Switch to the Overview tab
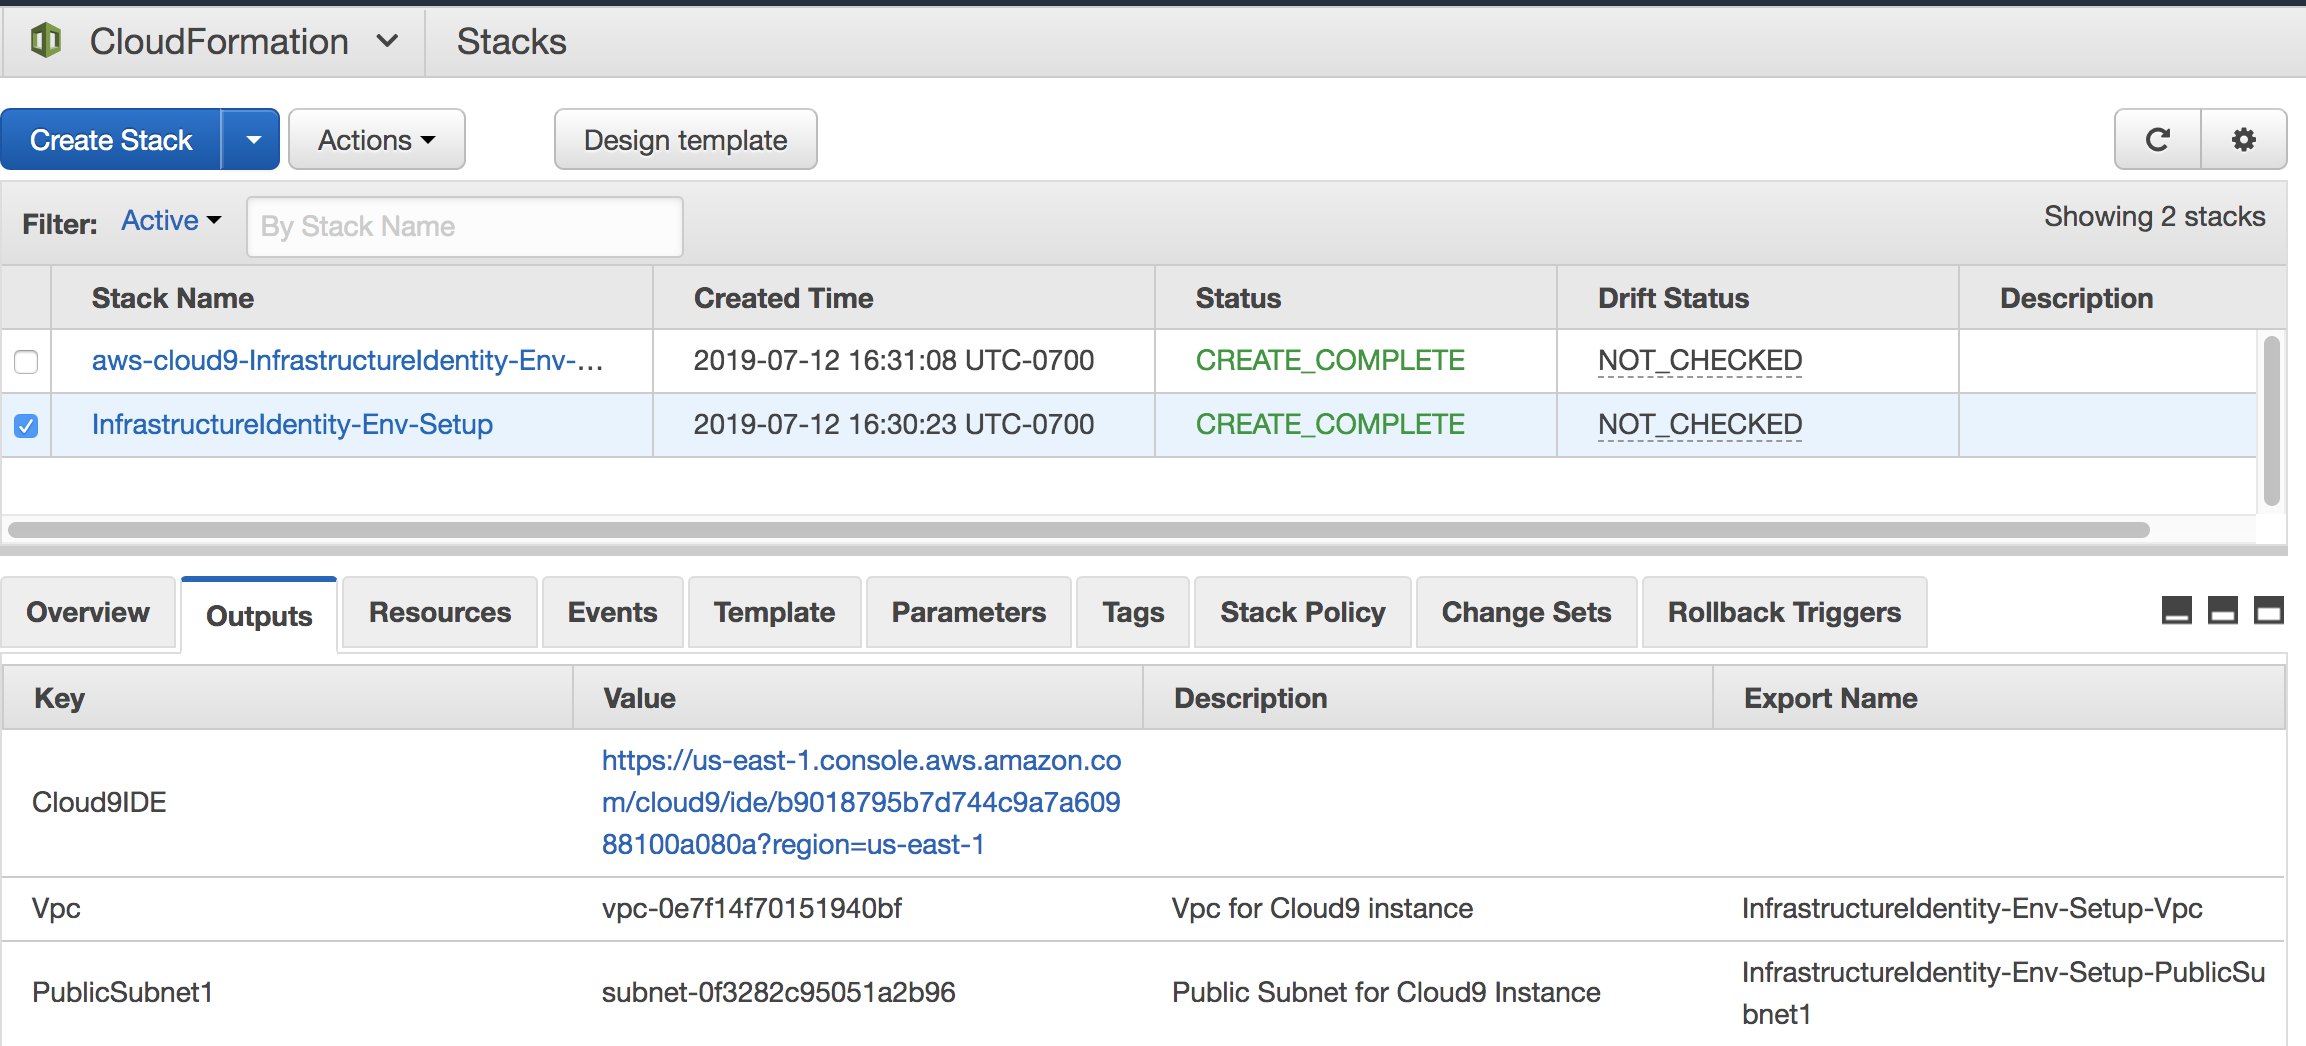The height and width of the screenshot is (1046, 2306). tap(88, 612)
